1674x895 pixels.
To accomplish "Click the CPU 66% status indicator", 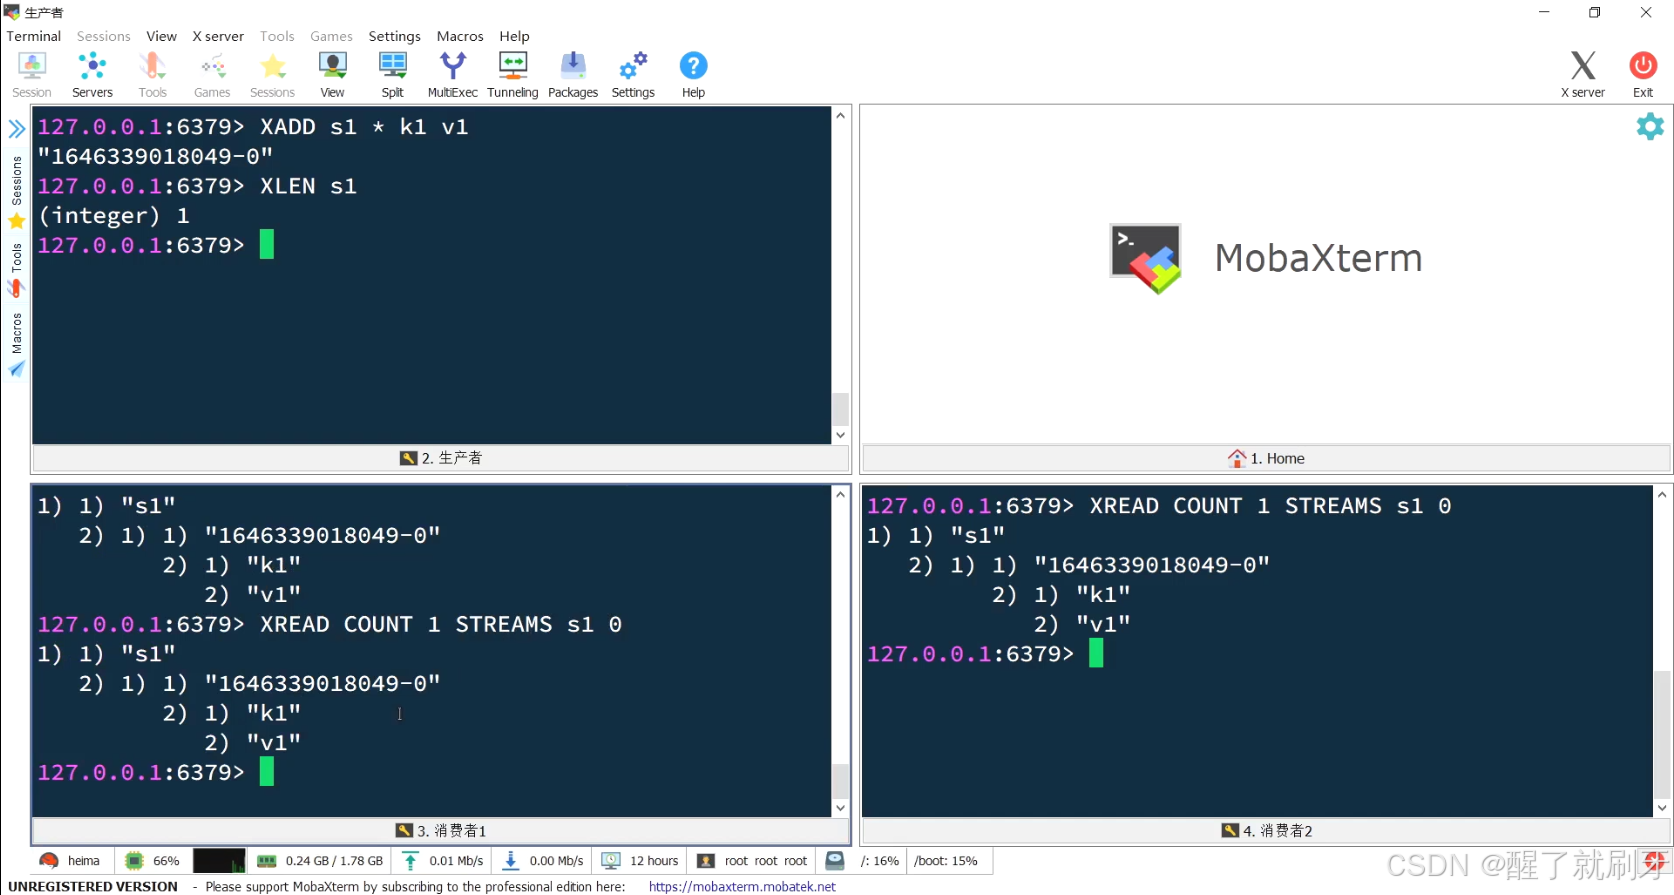I will (x=153, y=861).
